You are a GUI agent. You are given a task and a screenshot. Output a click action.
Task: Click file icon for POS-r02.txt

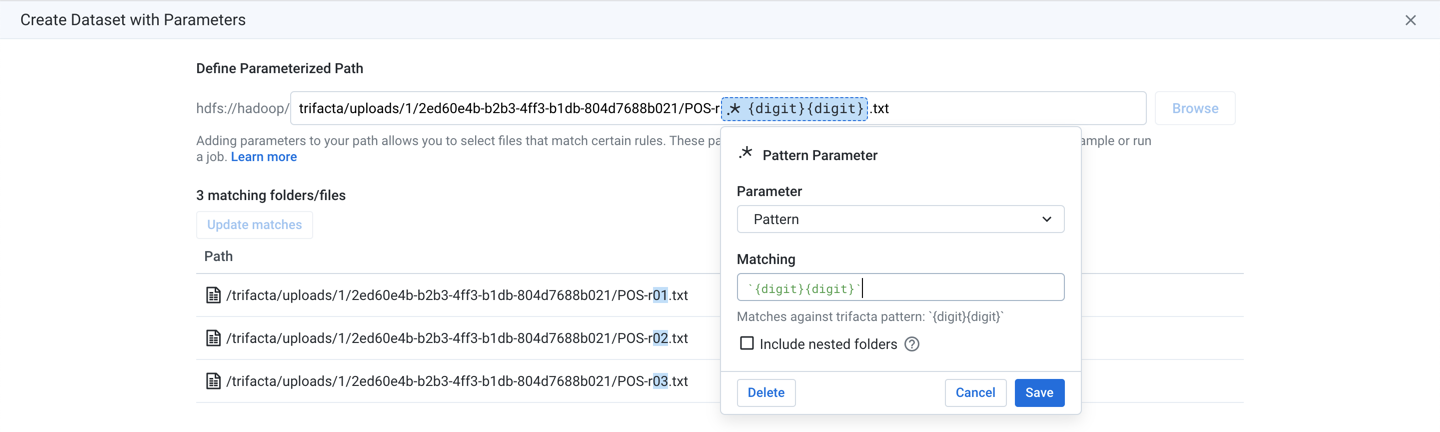click(213, 338)
